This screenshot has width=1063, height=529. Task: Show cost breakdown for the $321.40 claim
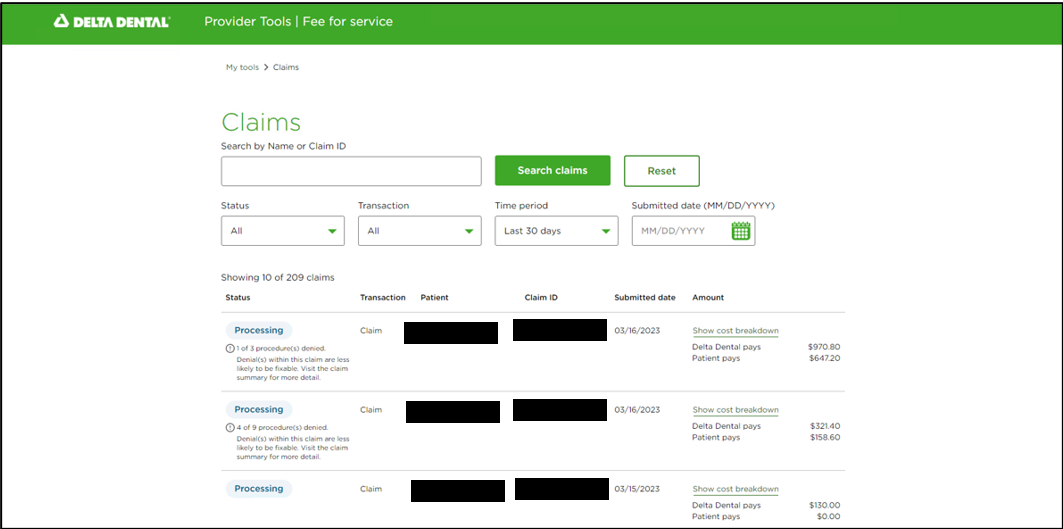click(x=735, y=410)
